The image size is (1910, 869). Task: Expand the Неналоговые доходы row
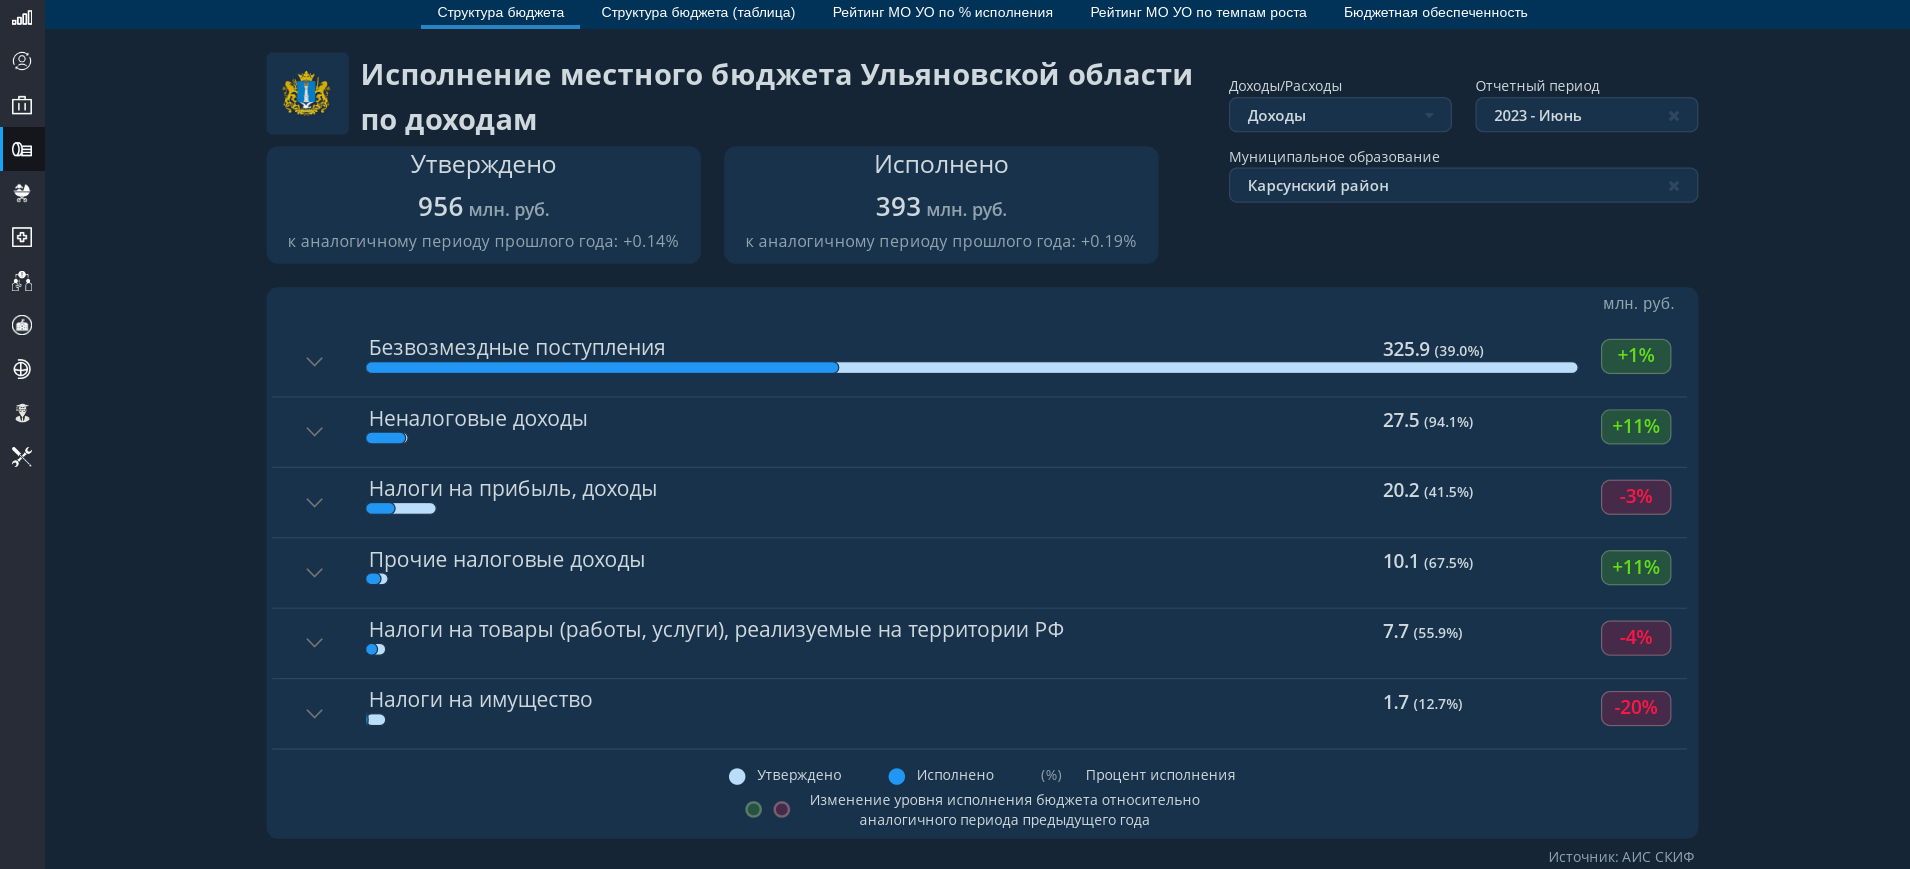click(314, 432)
